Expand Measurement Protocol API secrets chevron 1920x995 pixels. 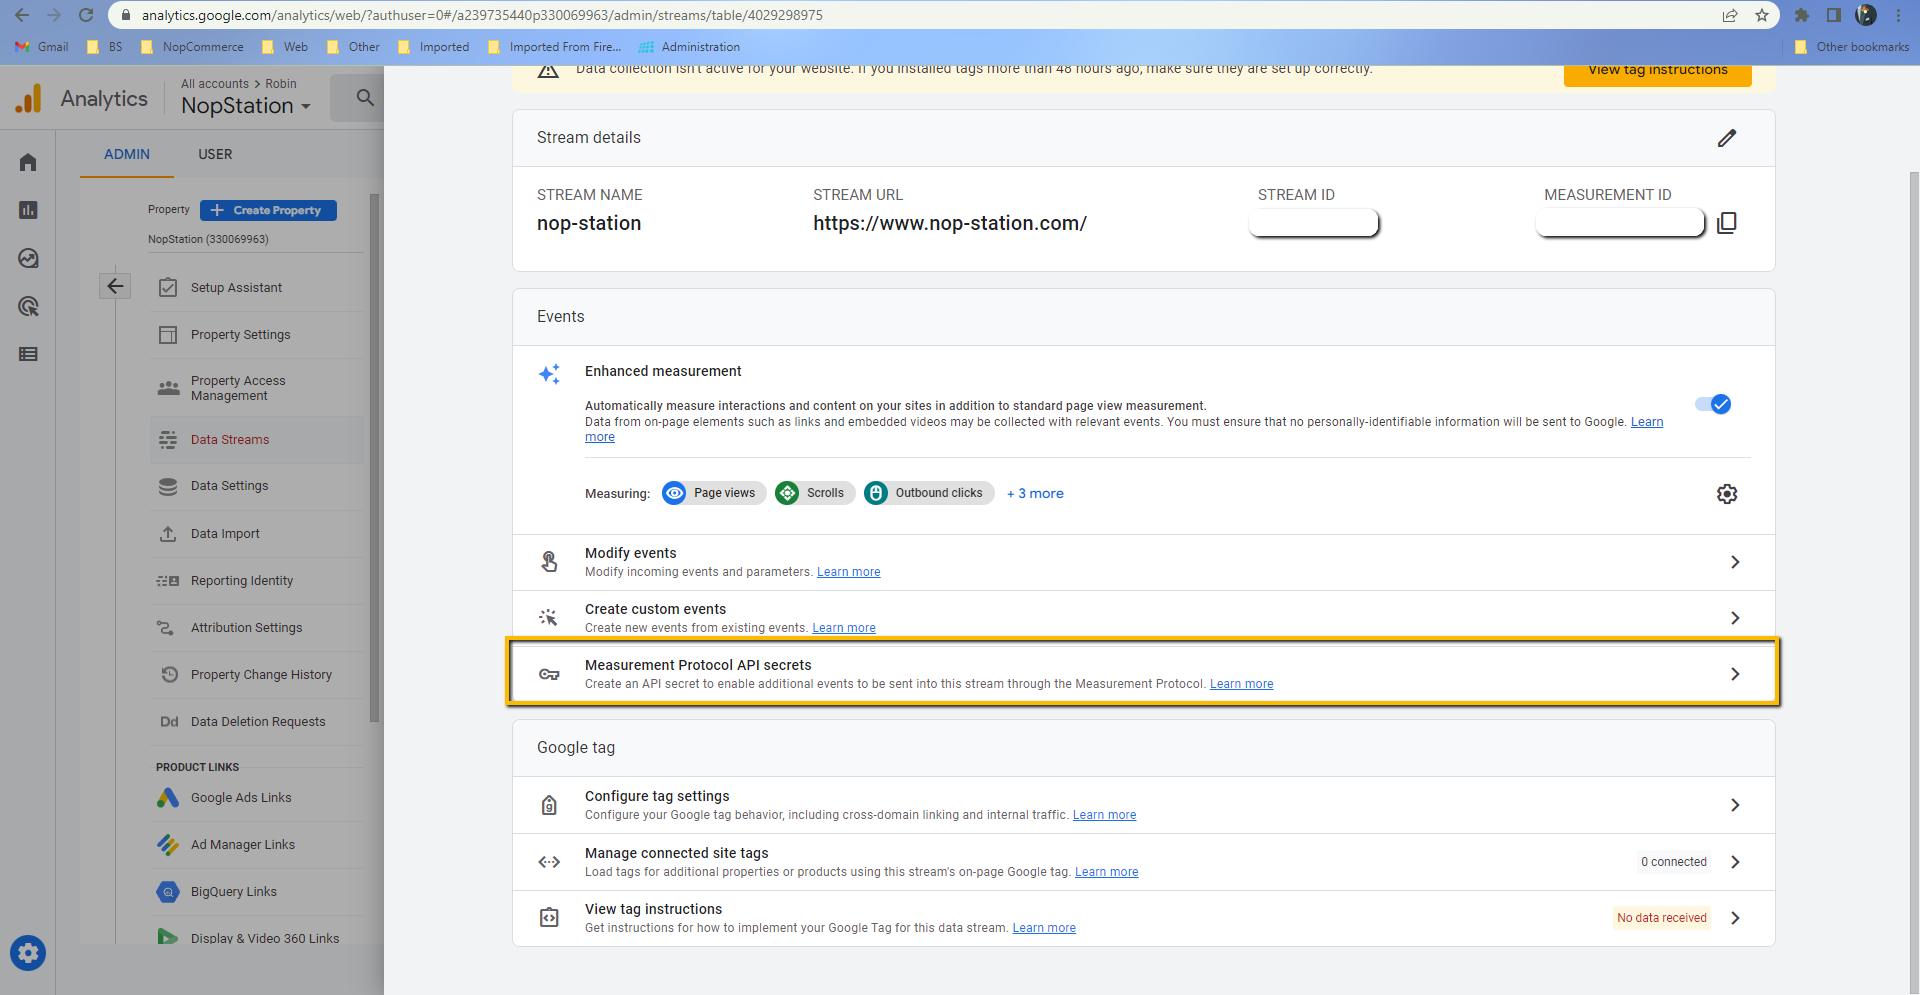[x=1735, y=674]
